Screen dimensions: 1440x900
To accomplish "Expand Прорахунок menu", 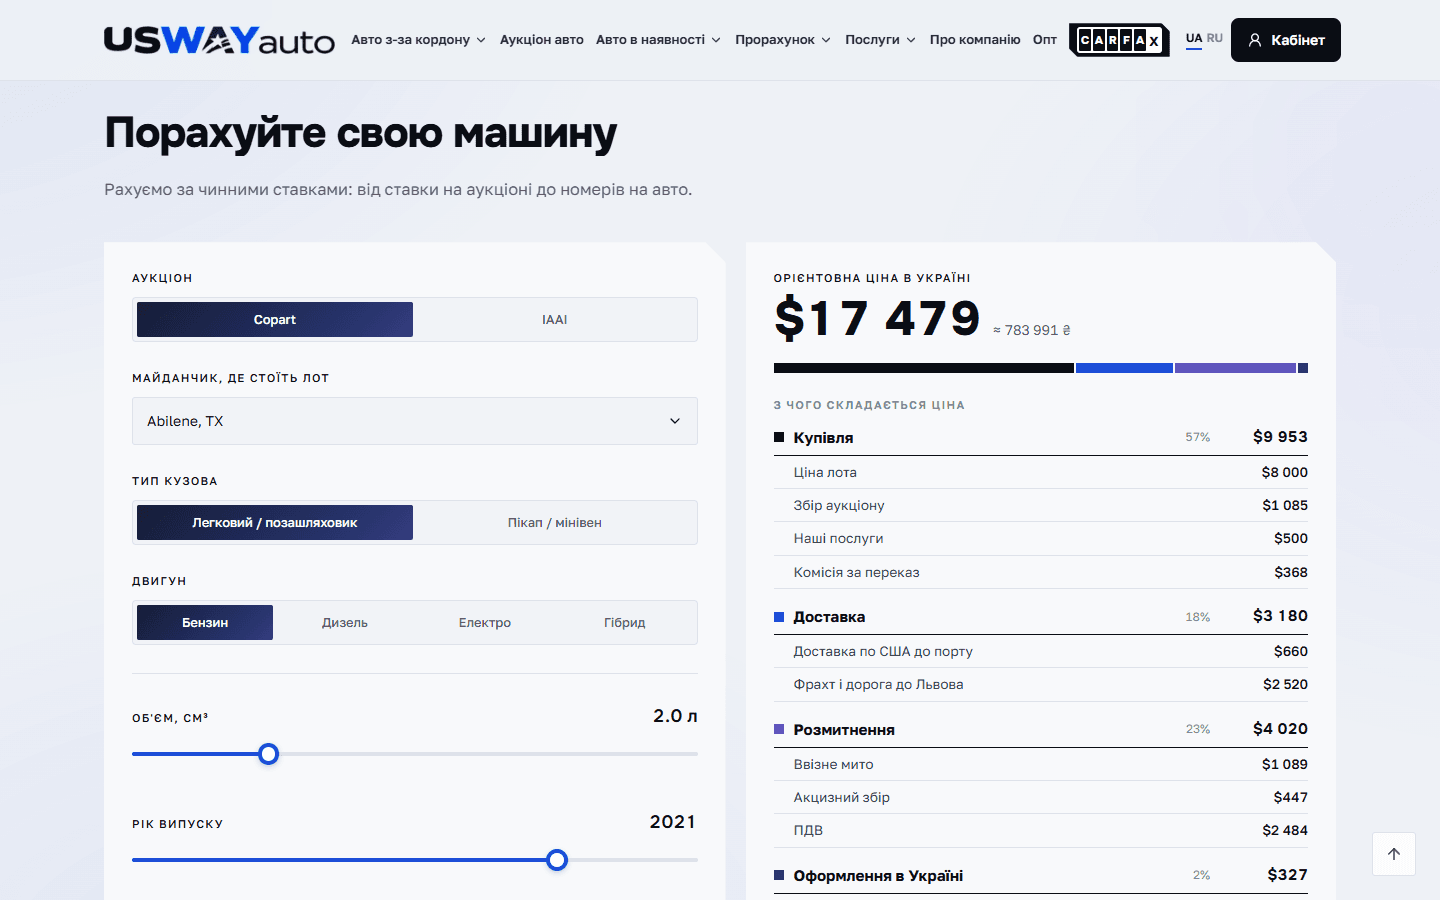I will [x=783, y=40].
